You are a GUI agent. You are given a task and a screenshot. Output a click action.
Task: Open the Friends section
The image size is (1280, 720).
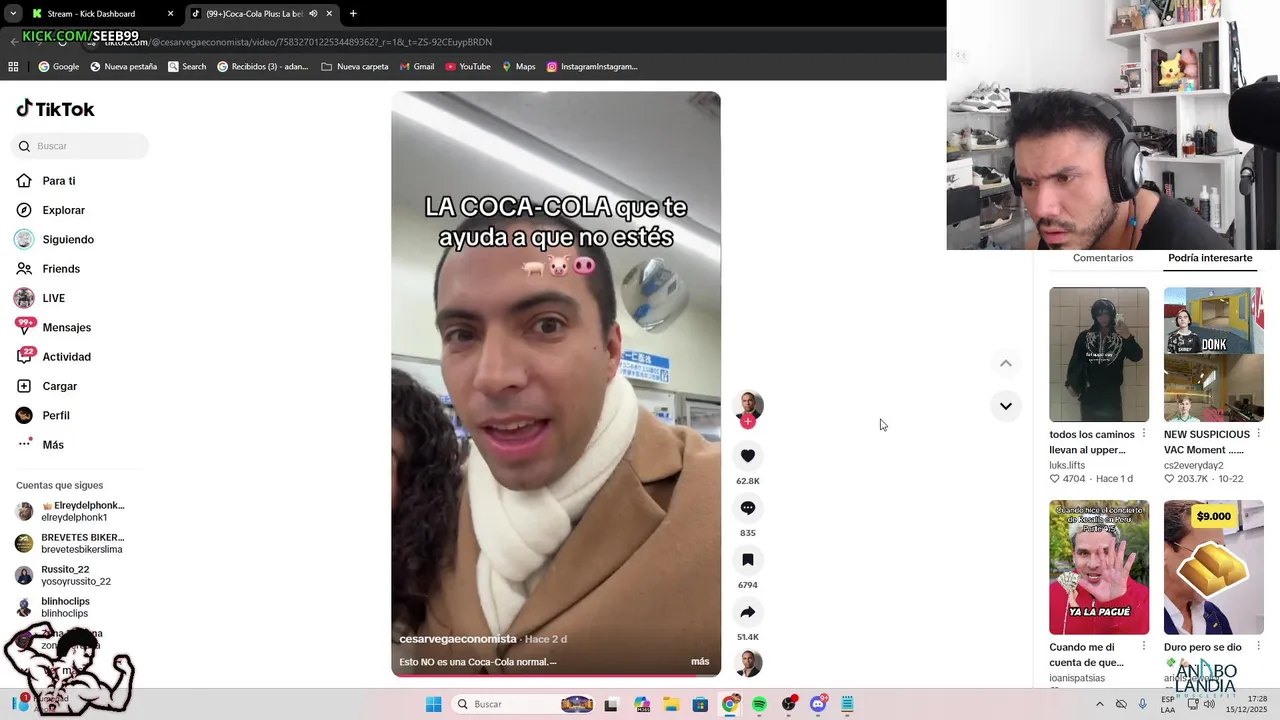(x=48, y=269)
